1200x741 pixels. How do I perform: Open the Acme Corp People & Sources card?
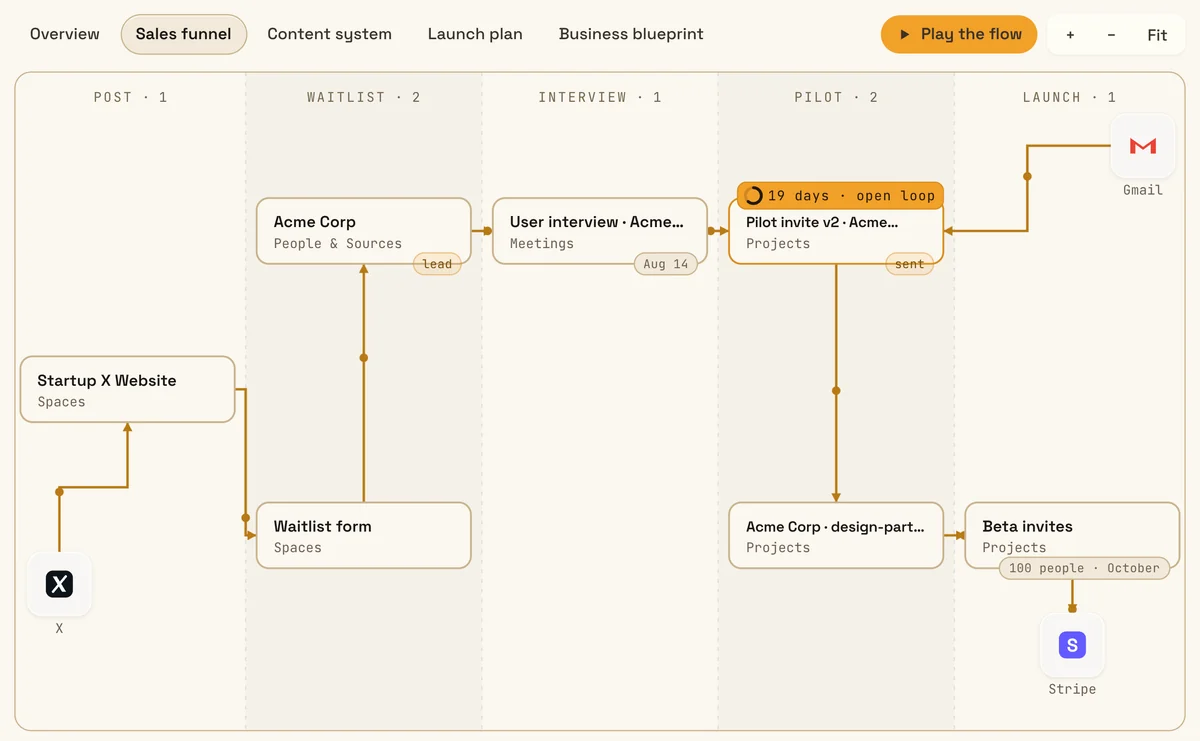pos(364,231)
